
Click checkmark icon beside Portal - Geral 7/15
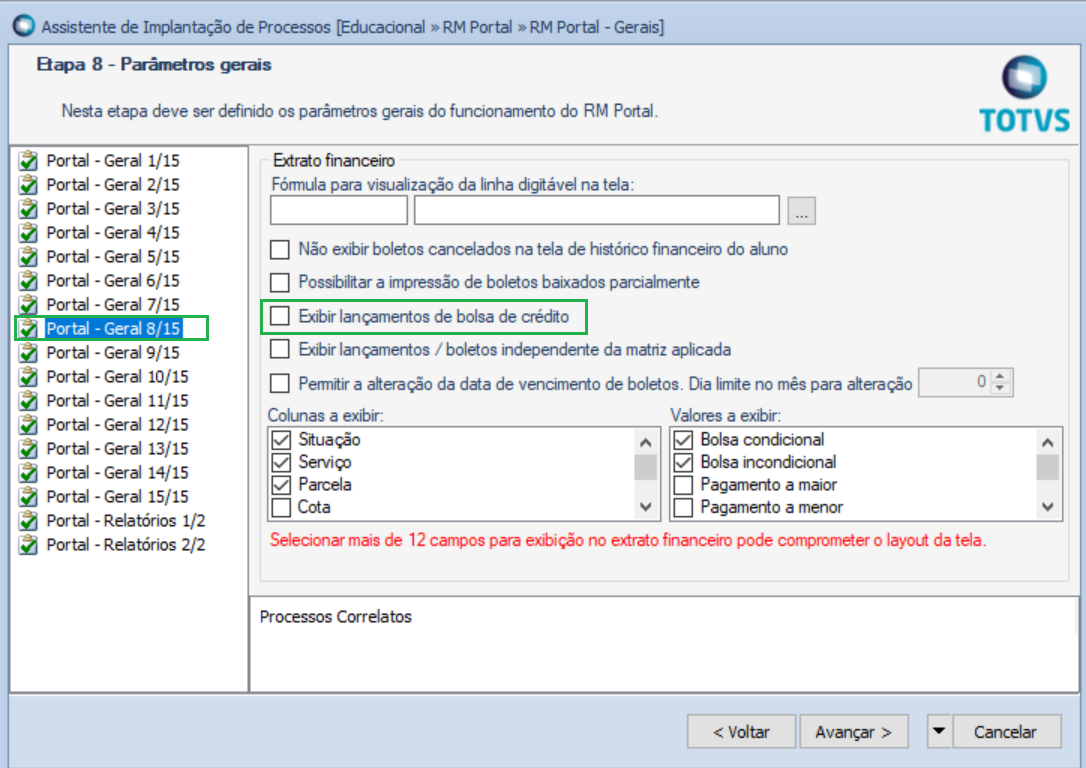[28, 305]
